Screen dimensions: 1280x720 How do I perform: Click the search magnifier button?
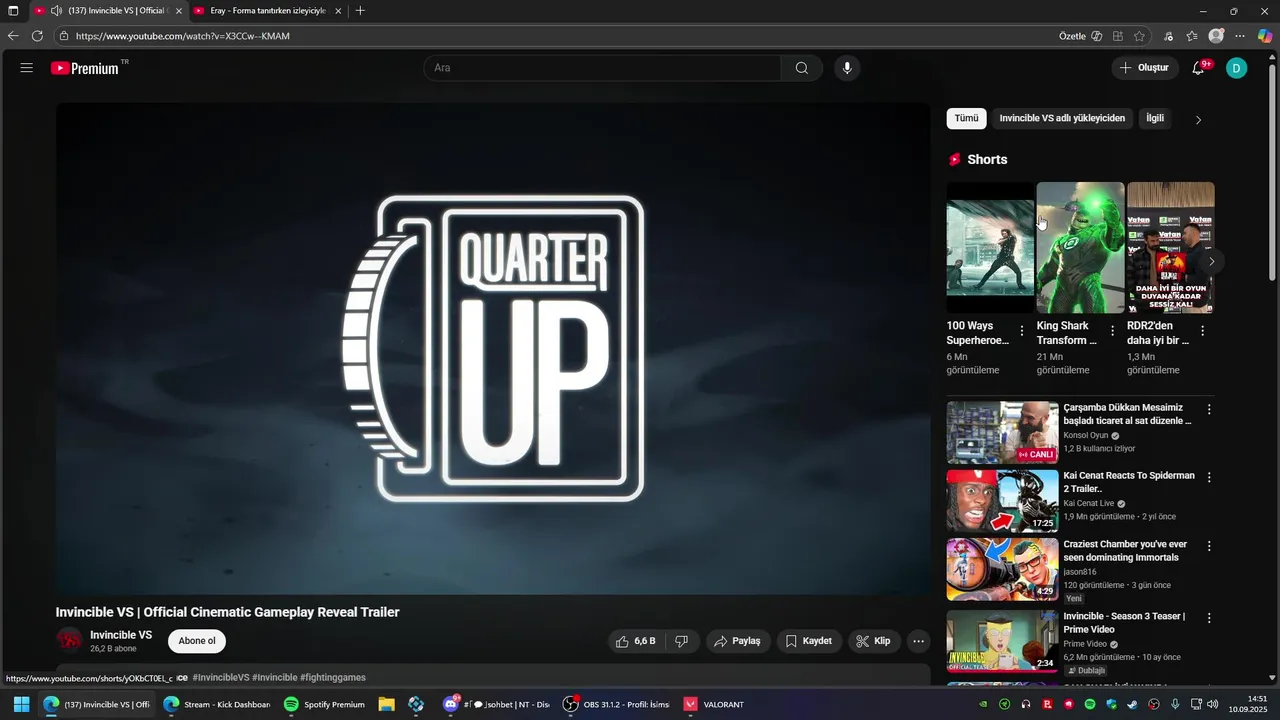(802, 68)
